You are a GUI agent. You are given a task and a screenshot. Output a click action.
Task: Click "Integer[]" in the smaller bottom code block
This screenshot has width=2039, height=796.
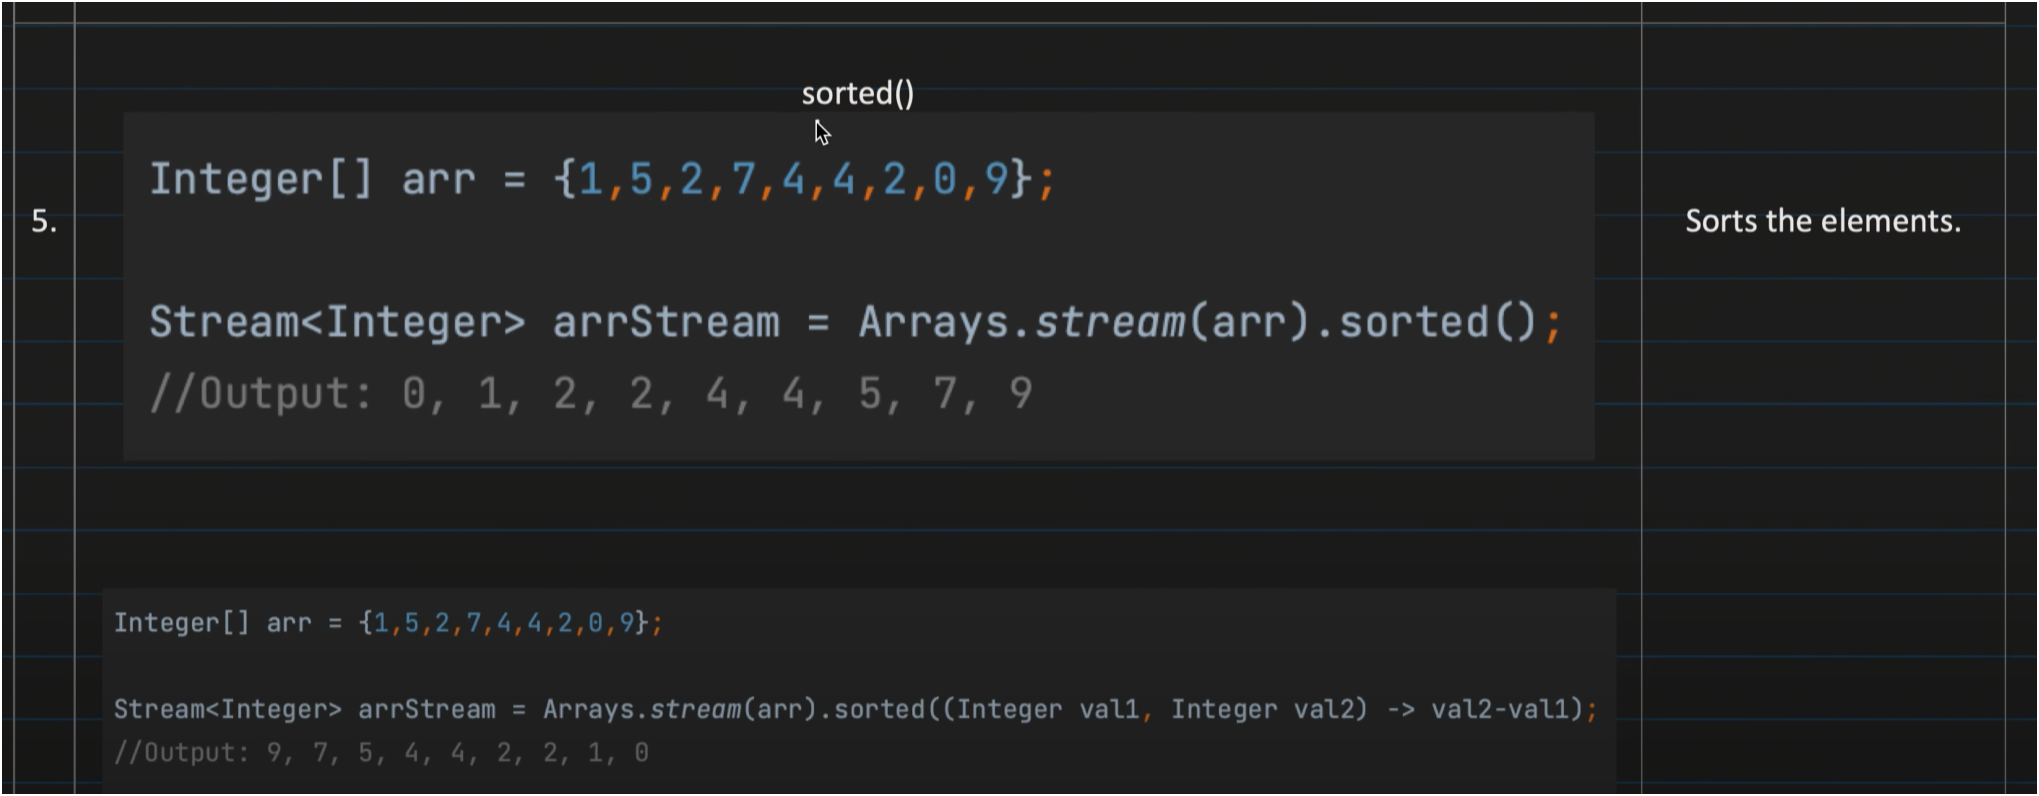181,623
